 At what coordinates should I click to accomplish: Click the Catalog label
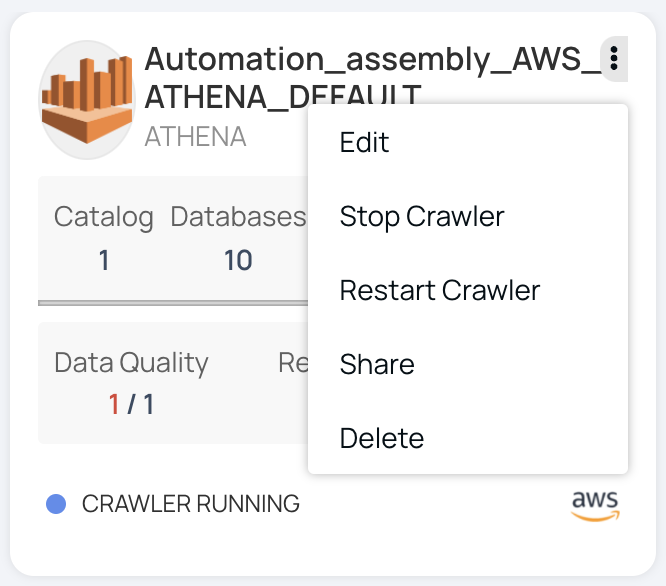click(104, 217)
